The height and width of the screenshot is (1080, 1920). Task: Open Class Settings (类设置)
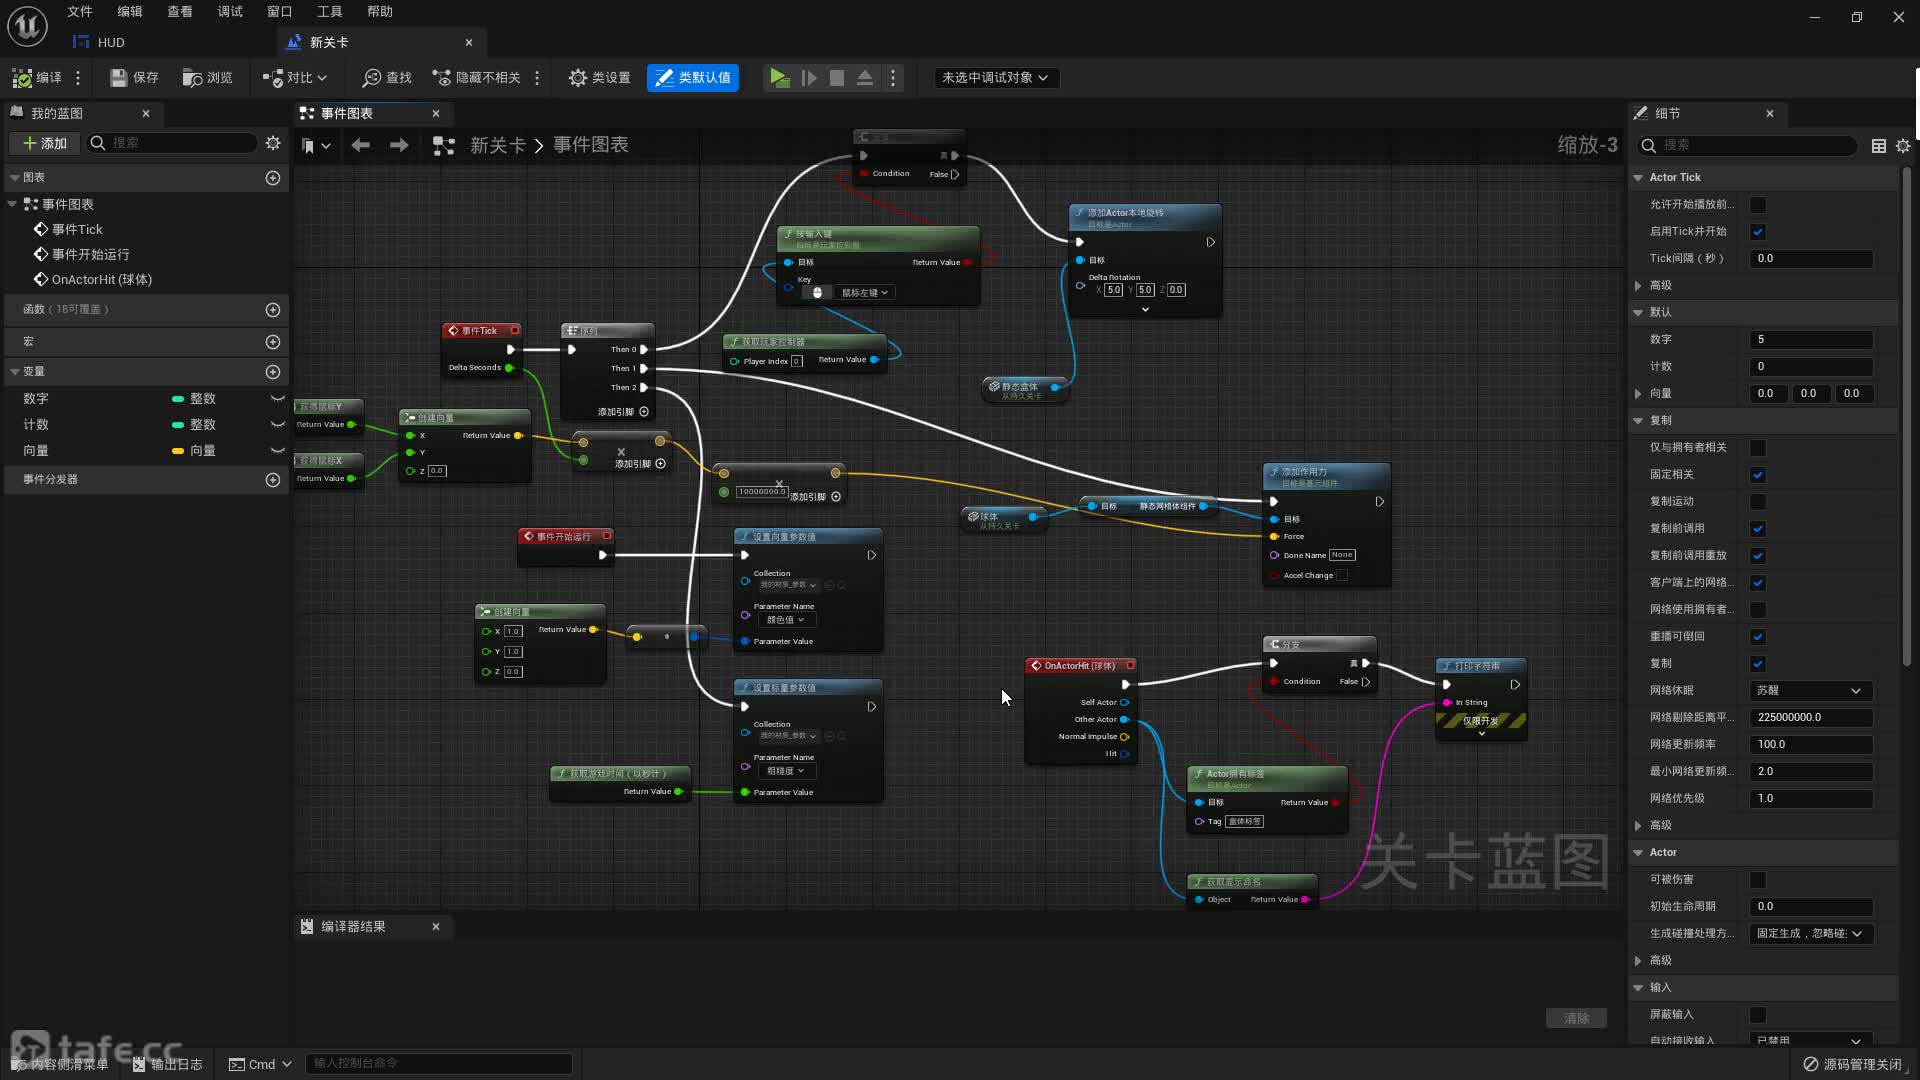(x=599, y=78)
